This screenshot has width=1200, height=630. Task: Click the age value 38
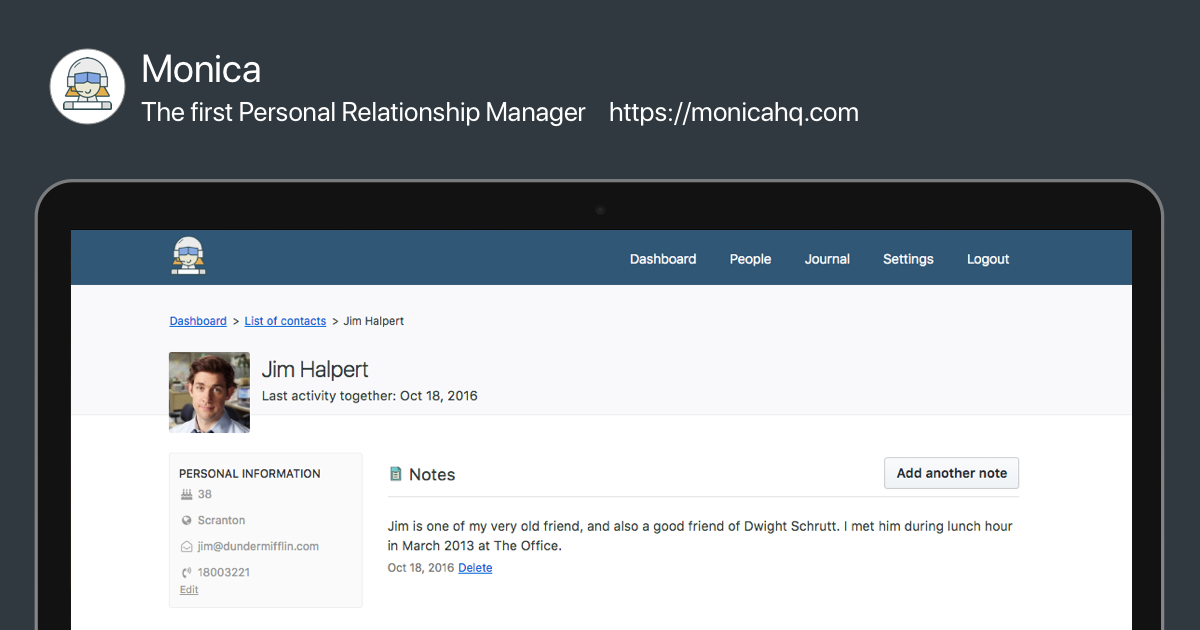pyautogui.click(x=205, y=494)
